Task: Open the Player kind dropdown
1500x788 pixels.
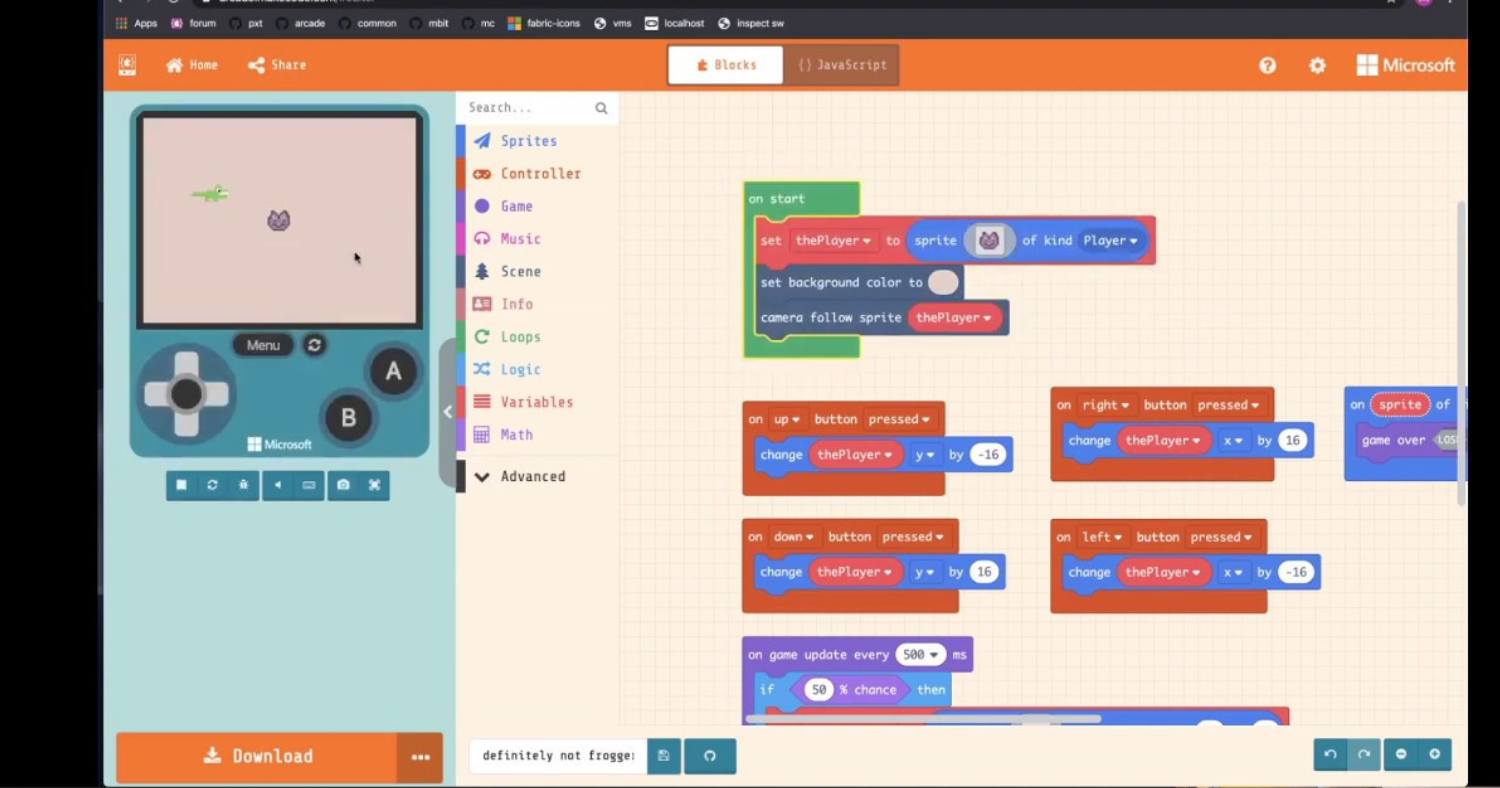Action: click(1110, 241)
